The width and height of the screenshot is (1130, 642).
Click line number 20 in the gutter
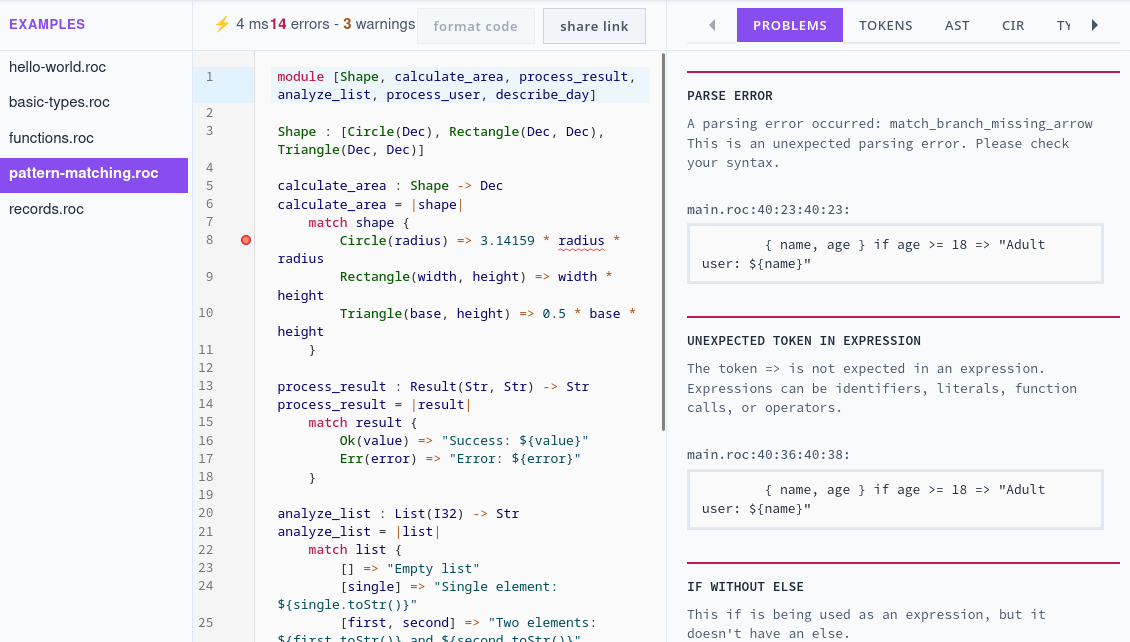pyautogui.click(x=206, y=514)
